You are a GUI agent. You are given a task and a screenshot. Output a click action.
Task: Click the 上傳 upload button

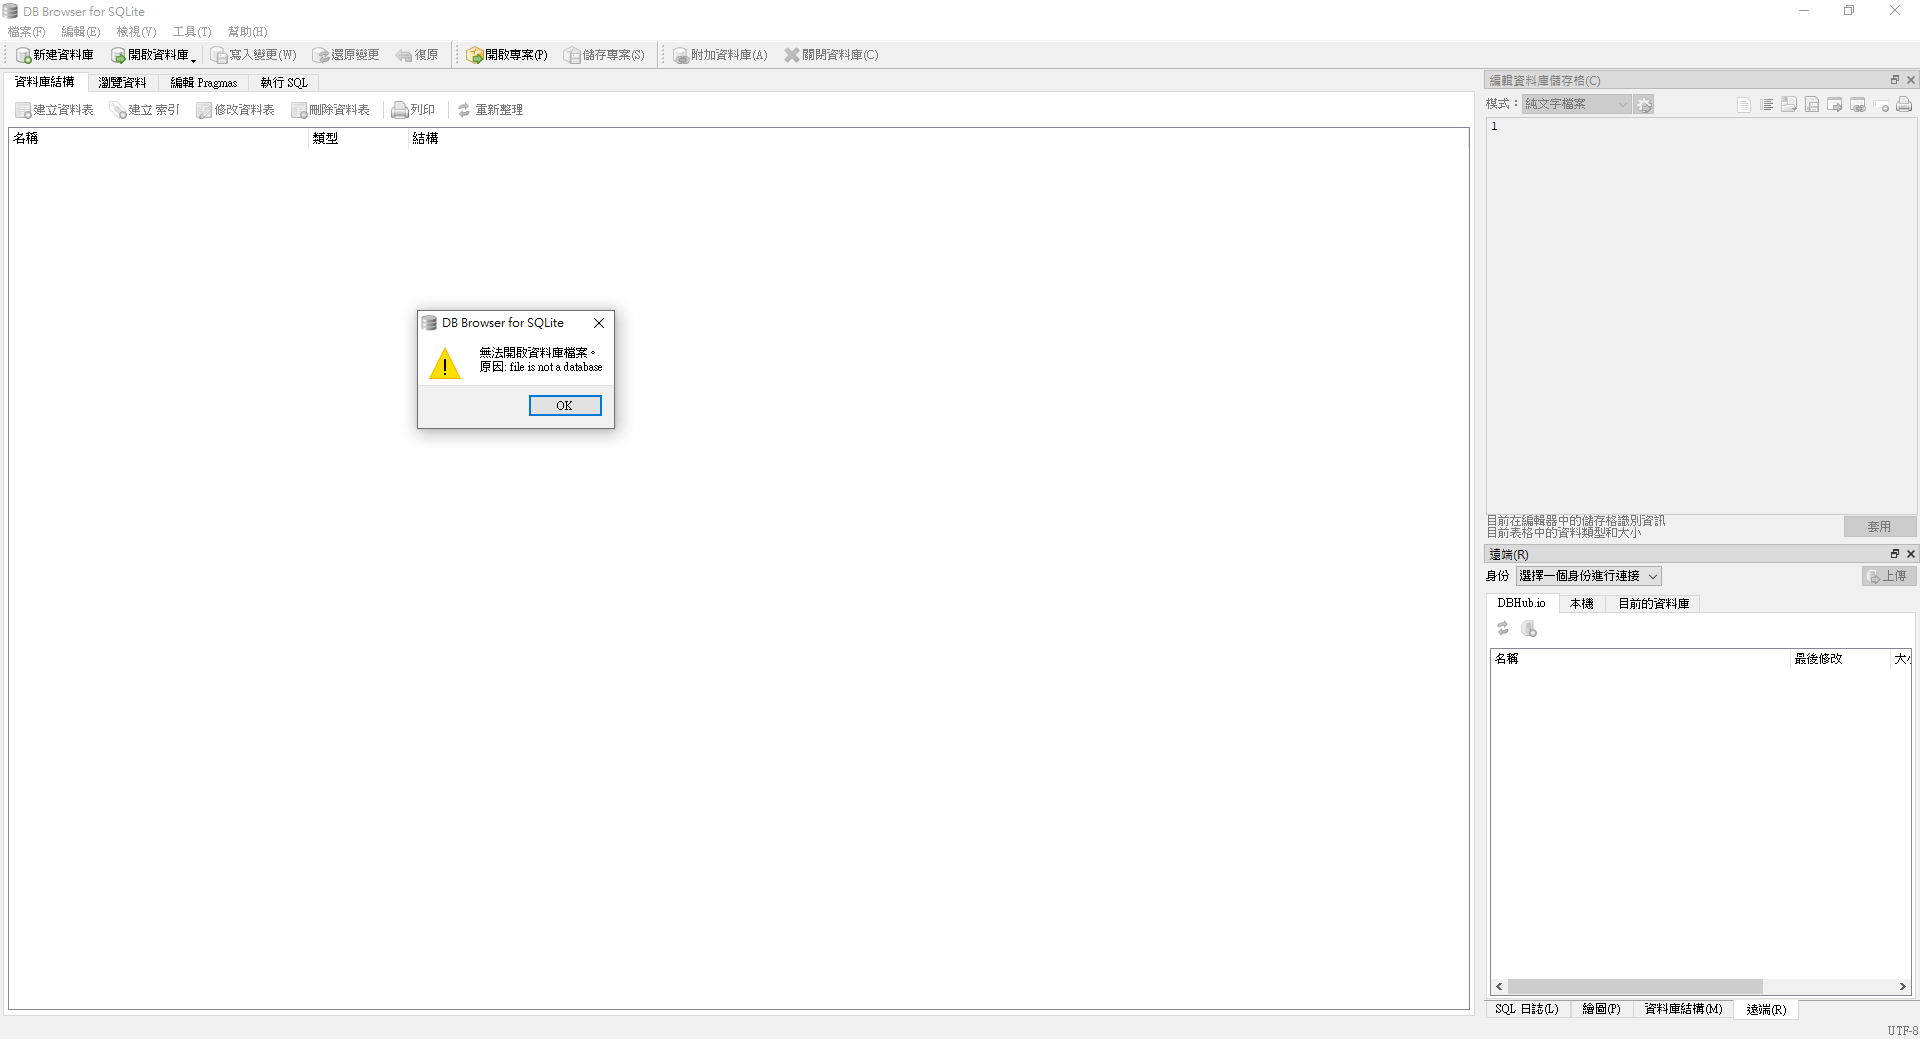(1887, 576)
